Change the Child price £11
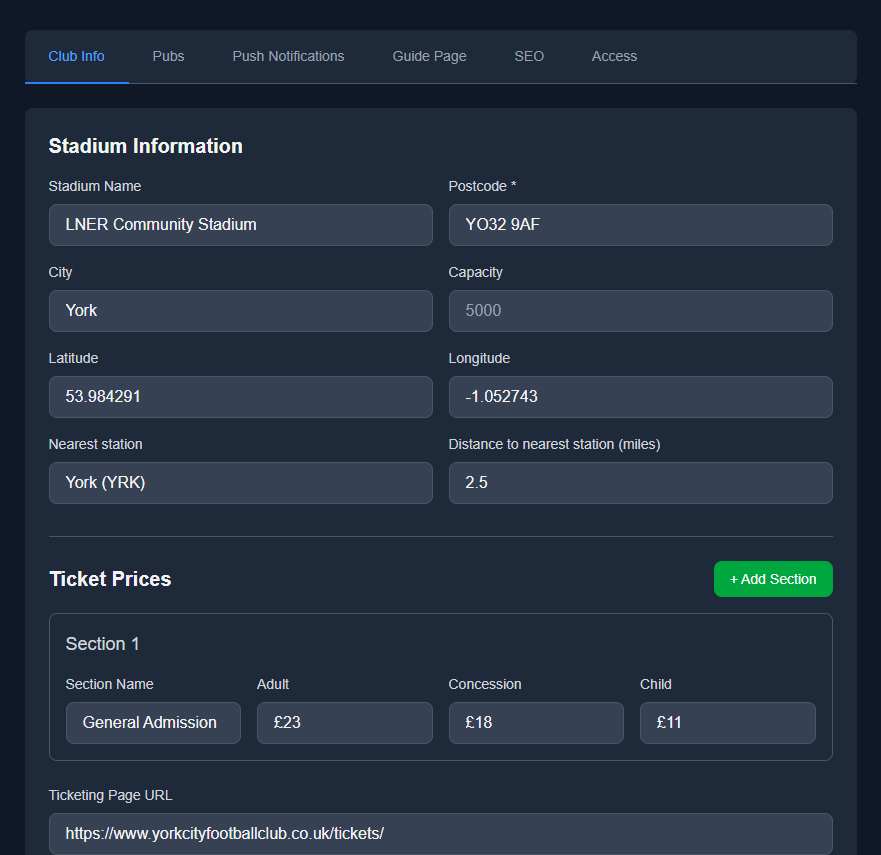Image resolution: width=881 pixels, height=855 pixels. [x=728, y=722]
